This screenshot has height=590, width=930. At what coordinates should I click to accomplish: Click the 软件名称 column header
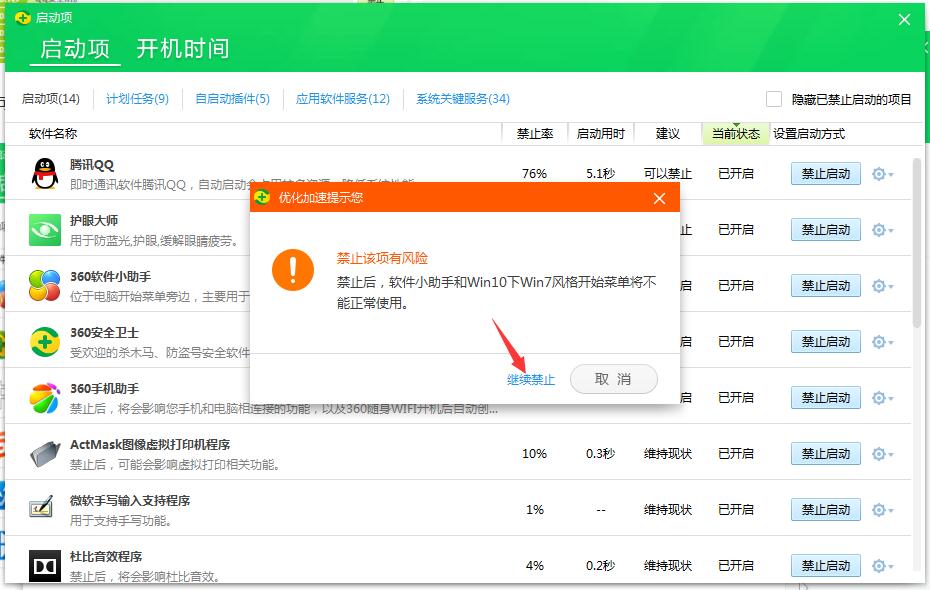click(x=53, y=134)
